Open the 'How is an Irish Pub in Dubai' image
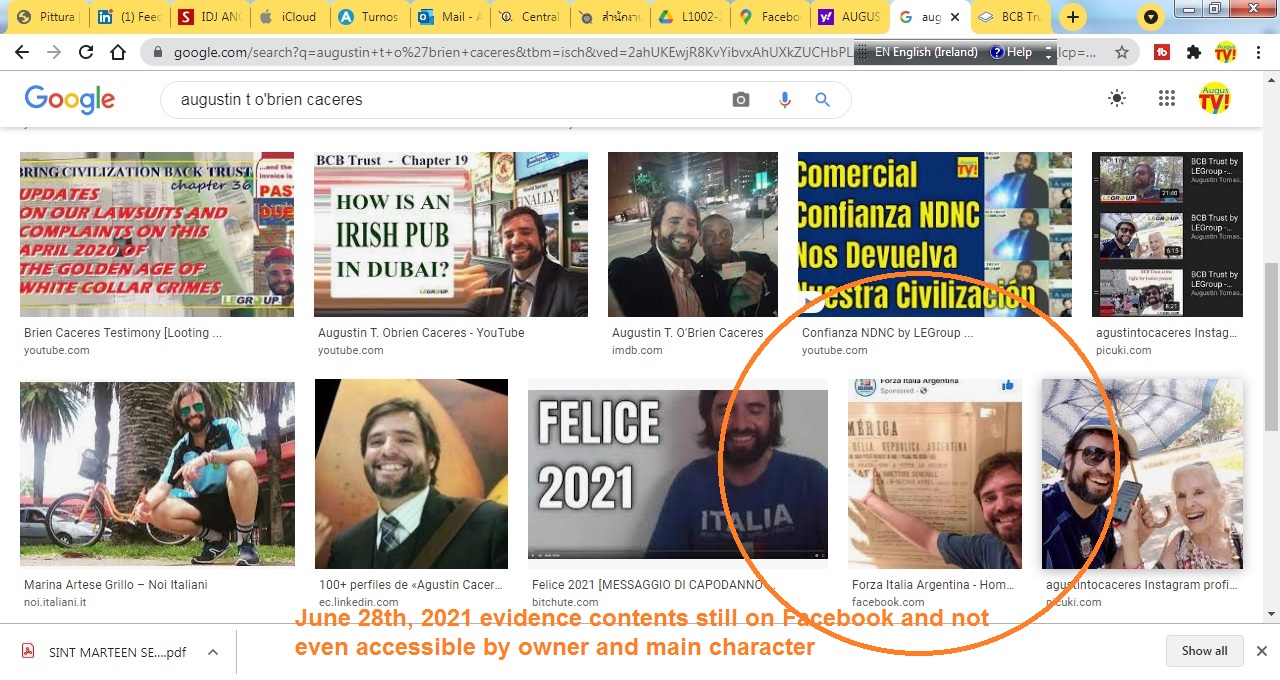1280x680 pixels. point(451,234)
